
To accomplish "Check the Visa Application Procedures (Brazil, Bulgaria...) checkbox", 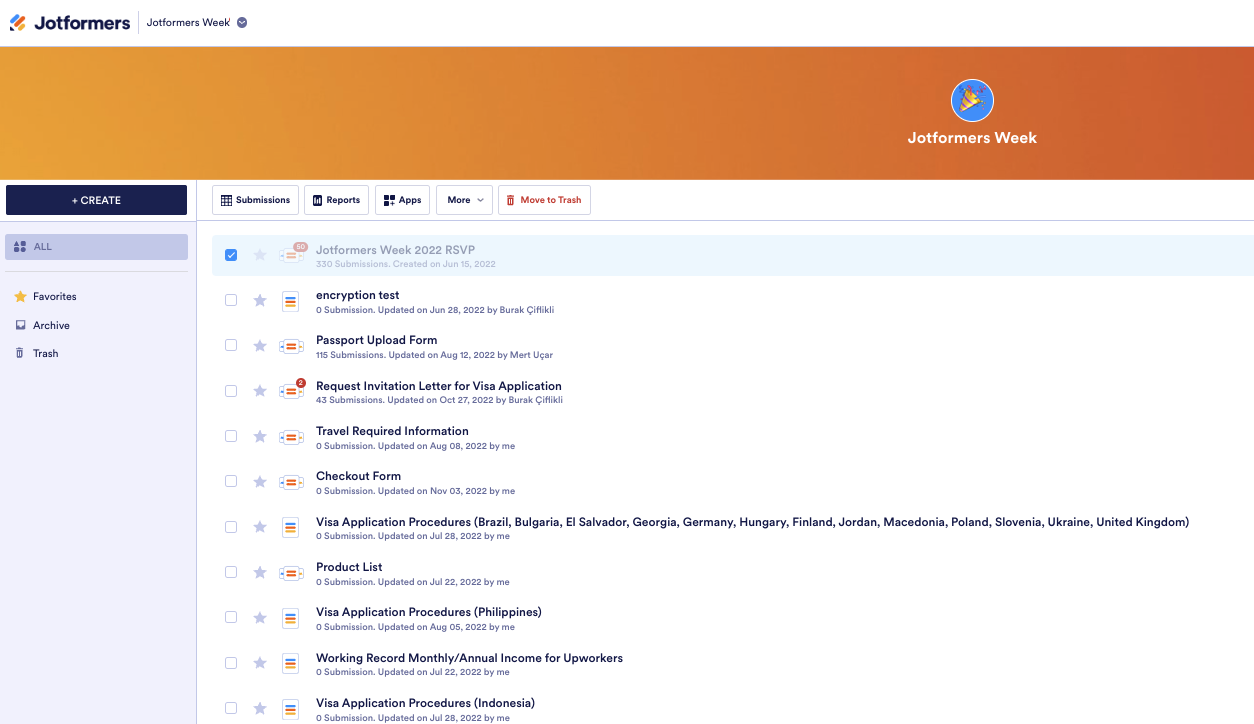I will pyautogui.click(x=231, y=527).
